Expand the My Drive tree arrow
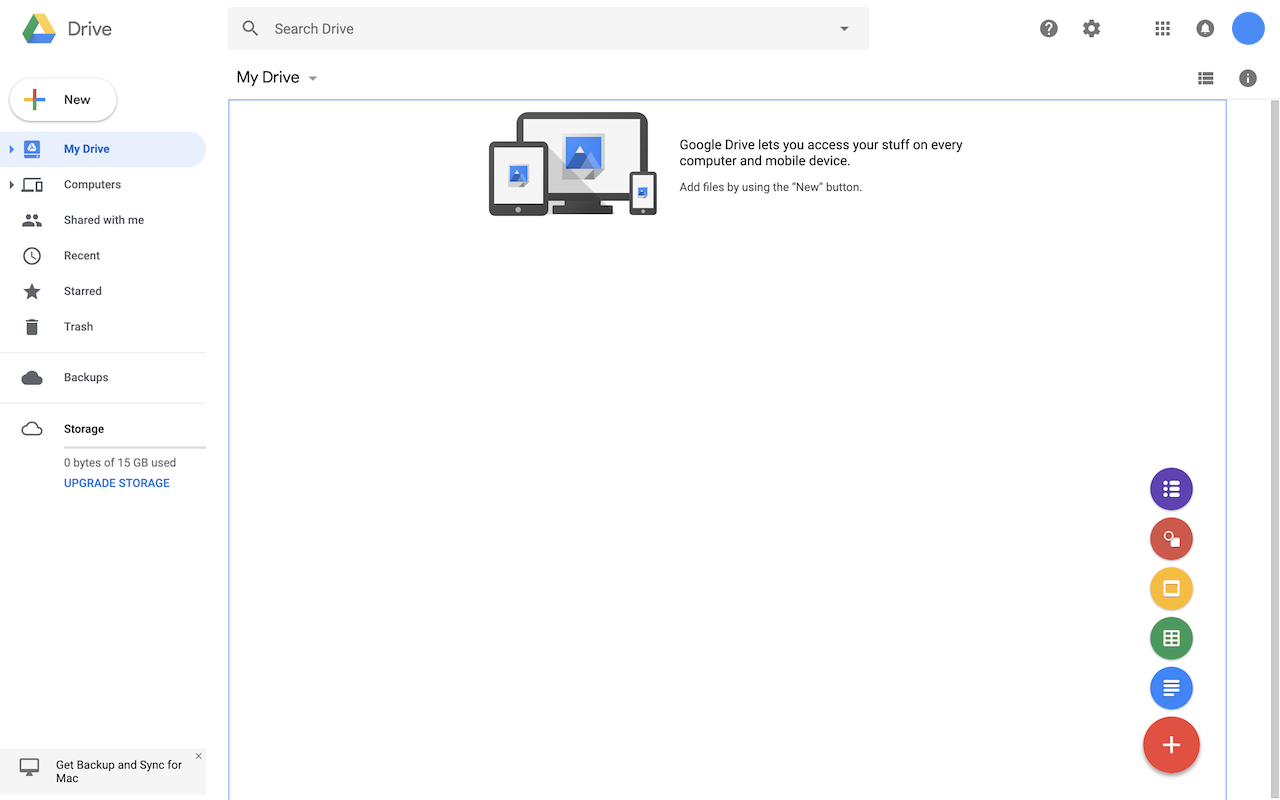Image resolution: width=1280 pixels, height=800 pixels. (12, 149)
